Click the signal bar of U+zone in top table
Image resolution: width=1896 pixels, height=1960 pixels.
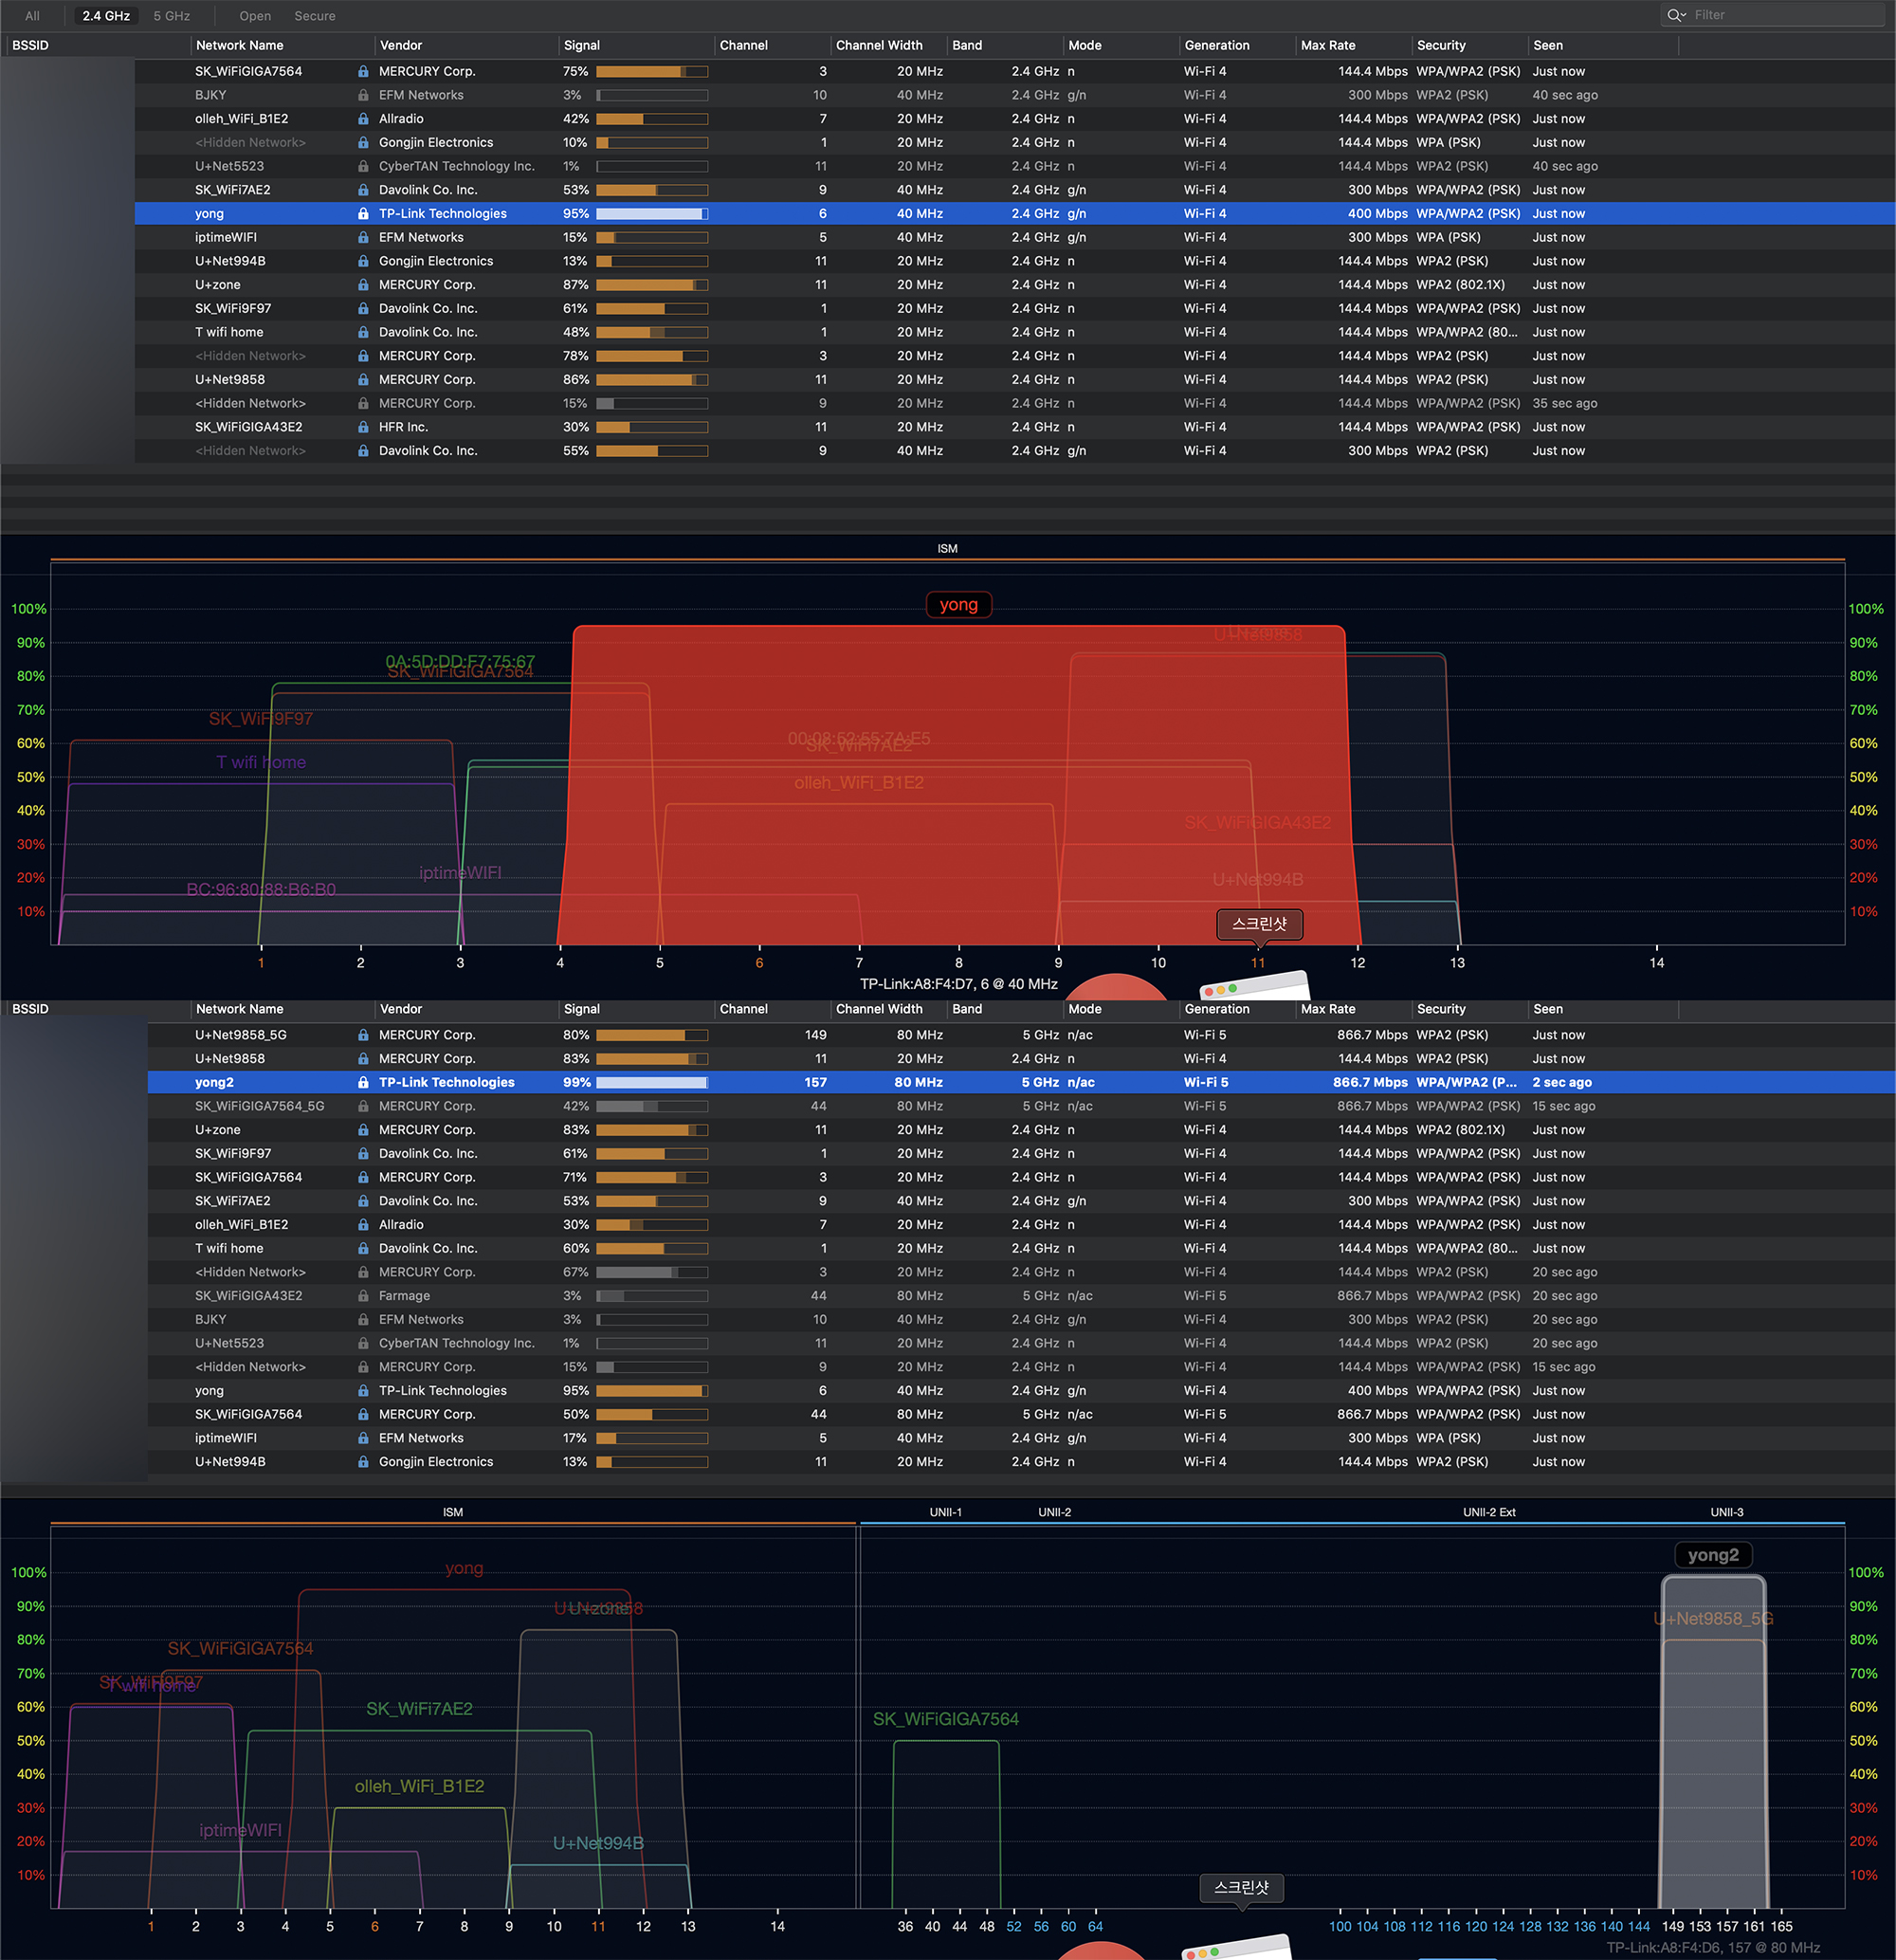click(x=652, y=285)
